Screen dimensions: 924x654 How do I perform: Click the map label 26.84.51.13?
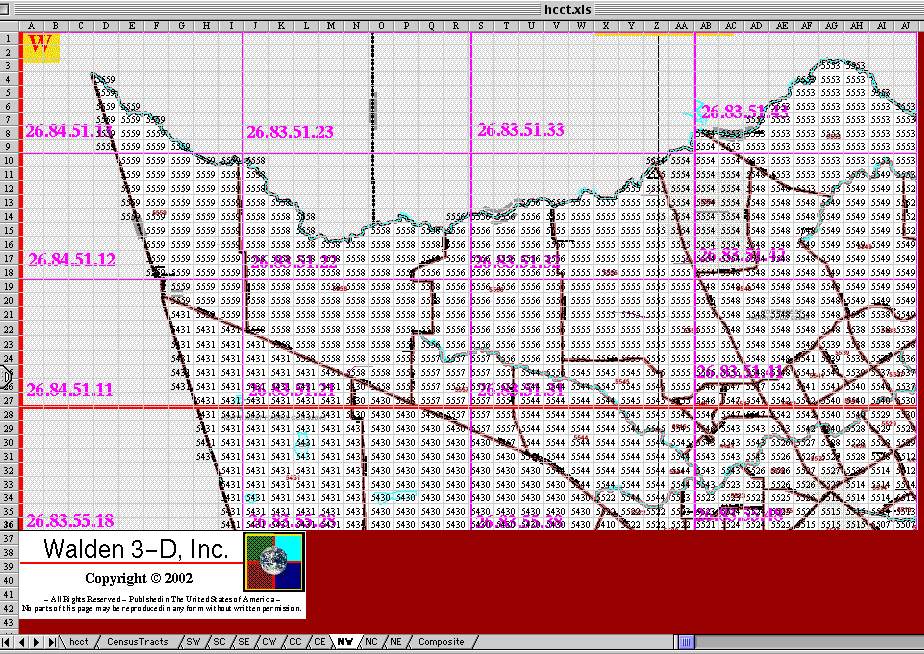pos(68,131)
